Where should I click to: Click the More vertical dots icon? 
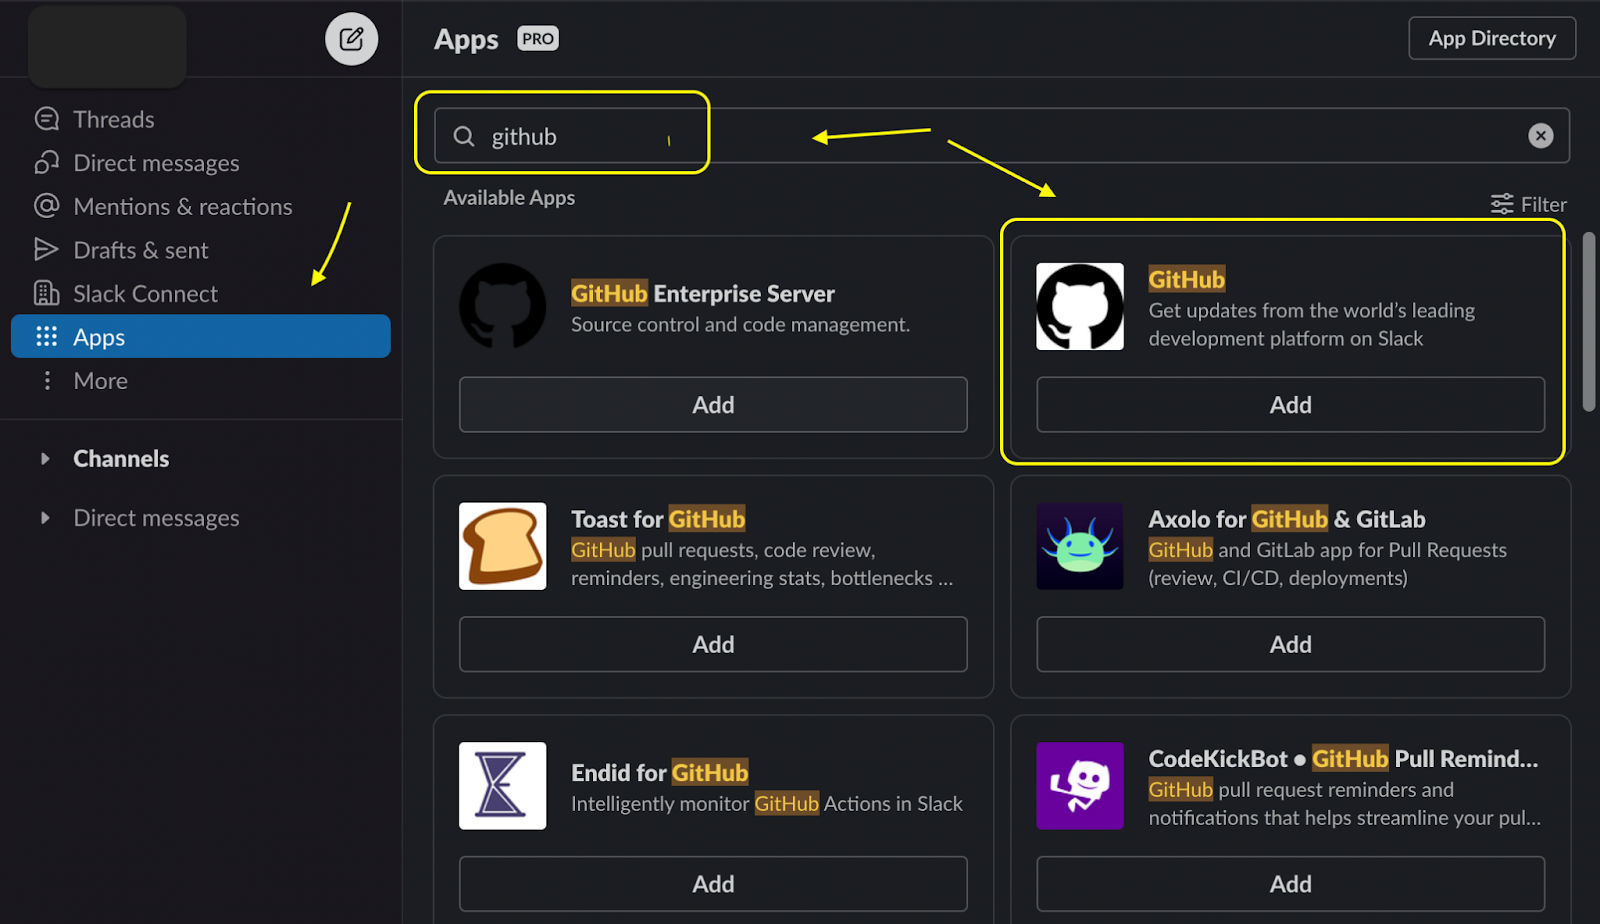[46, 380]
